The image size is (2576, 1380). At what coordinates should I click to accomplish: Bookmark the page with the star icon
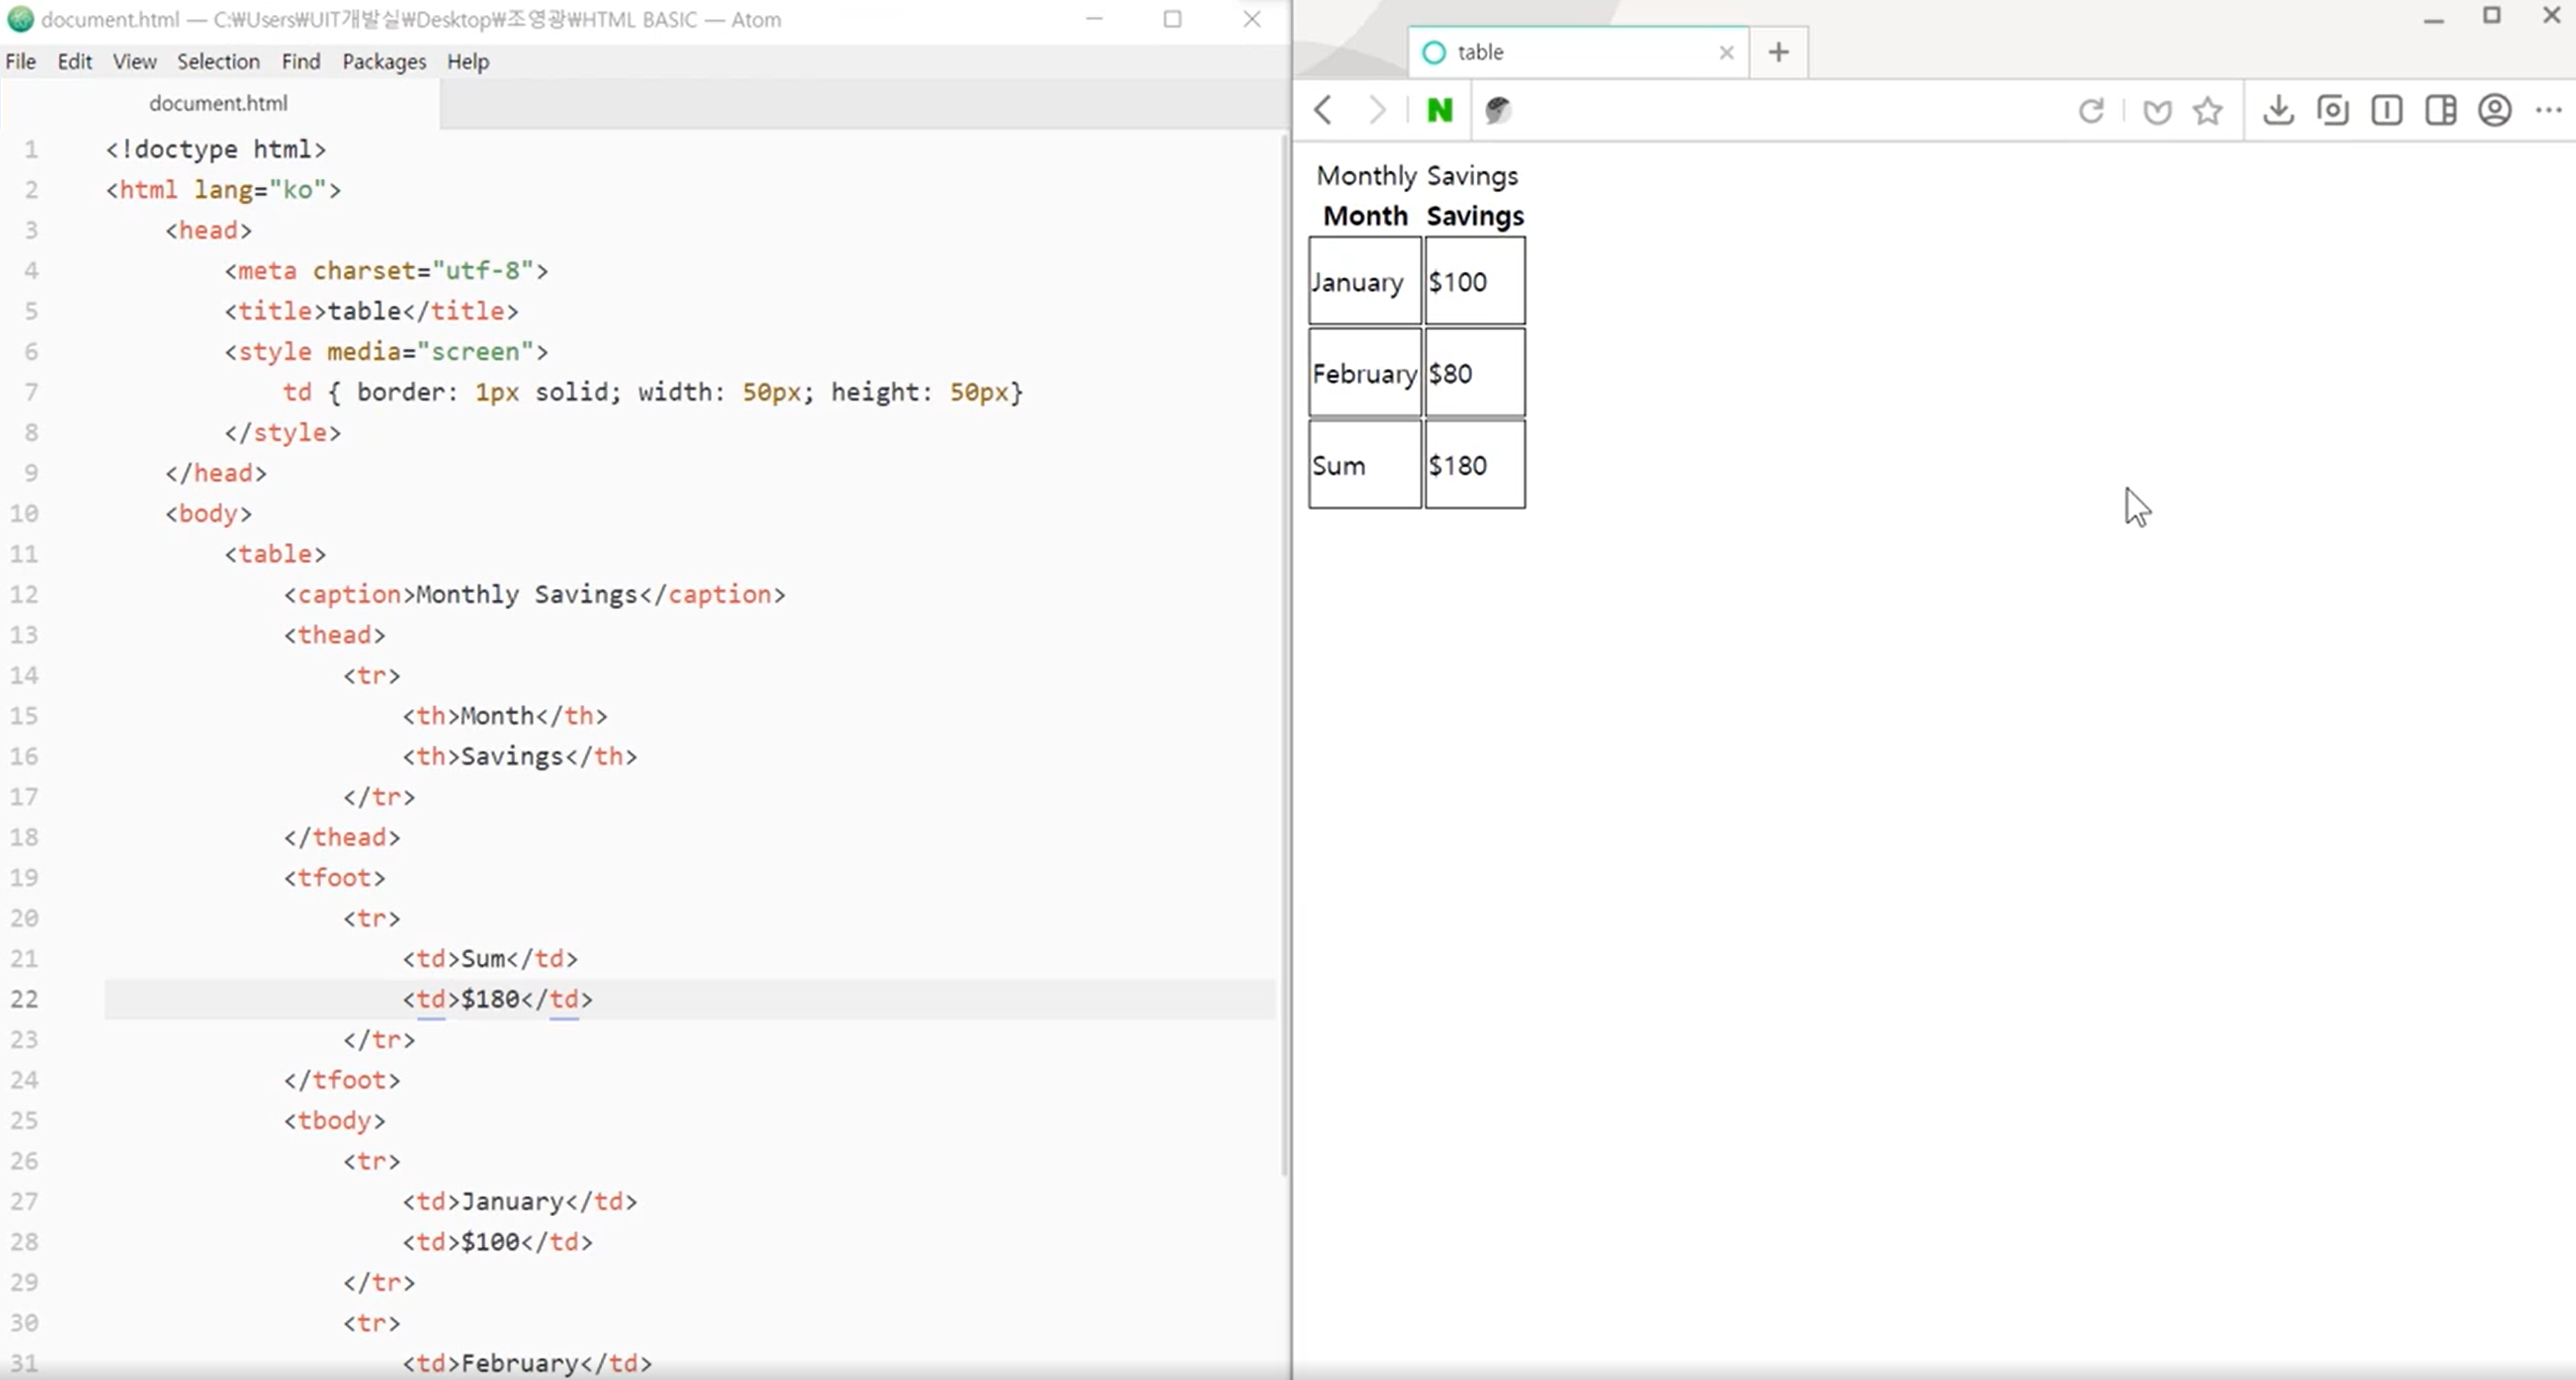pyautogui.click(x=2208, y=110)
